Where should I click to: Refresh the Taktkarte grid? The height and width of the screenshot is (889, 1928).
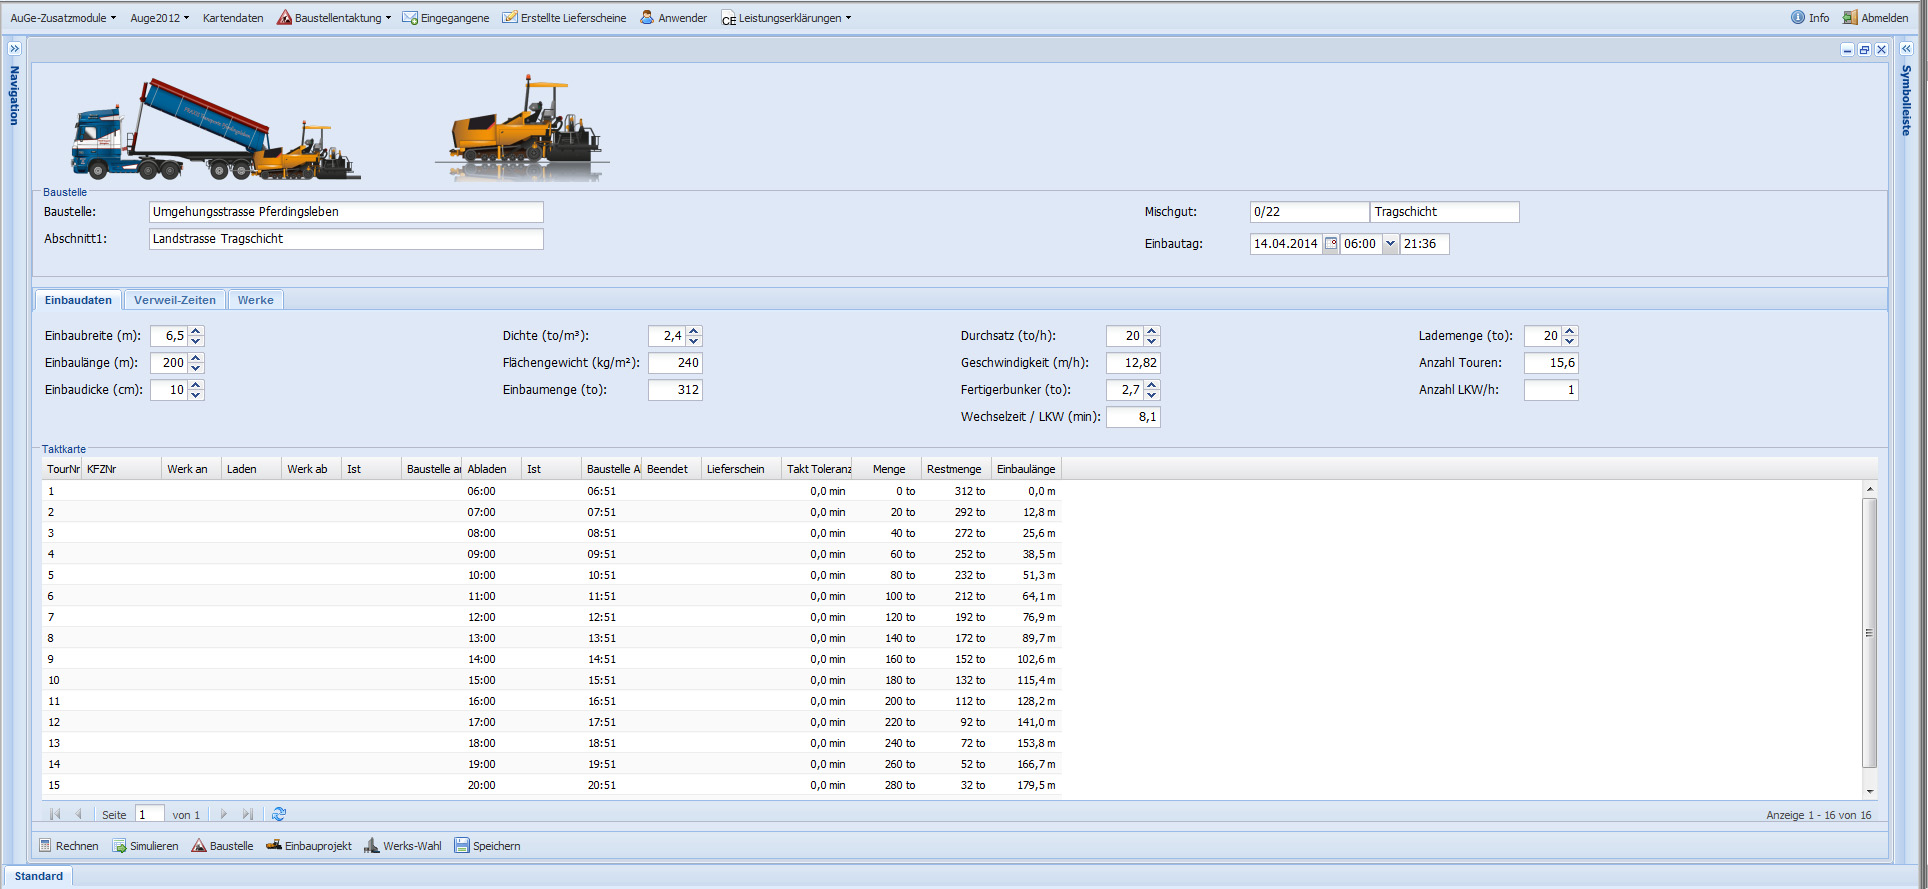279,814
